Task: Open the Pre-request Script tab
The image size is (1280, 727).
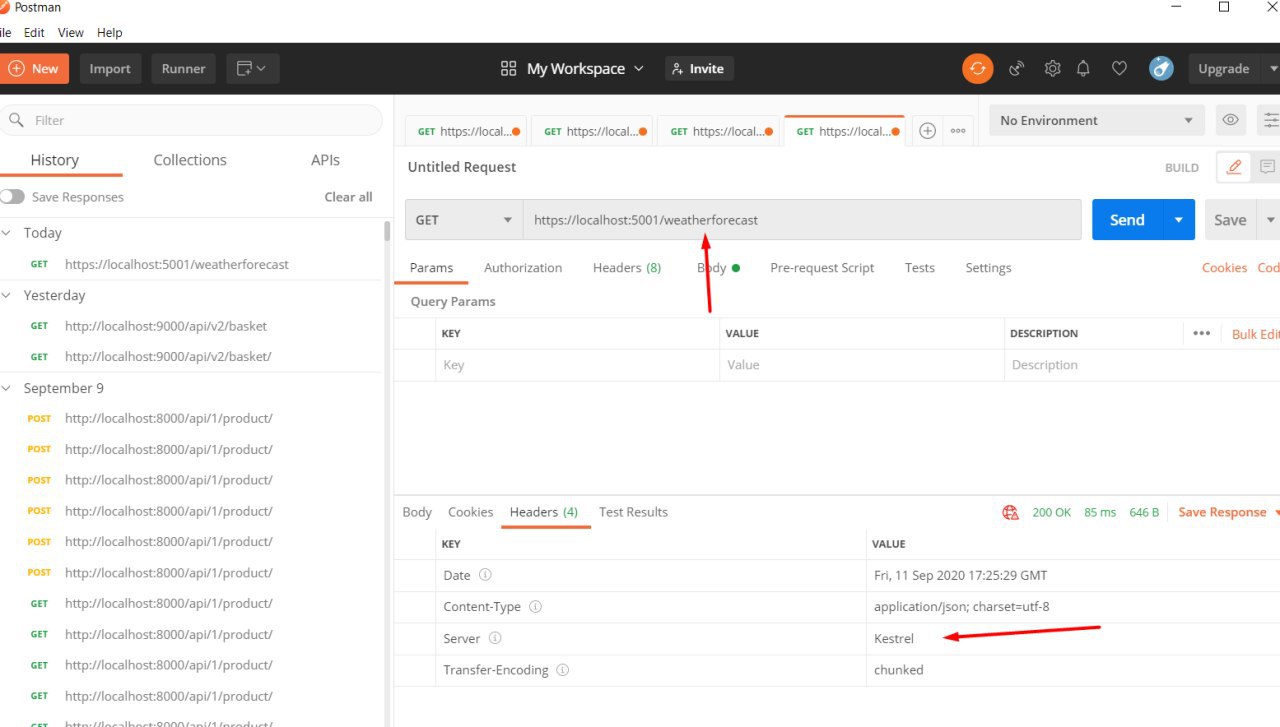Action: [x=822, y=268]
